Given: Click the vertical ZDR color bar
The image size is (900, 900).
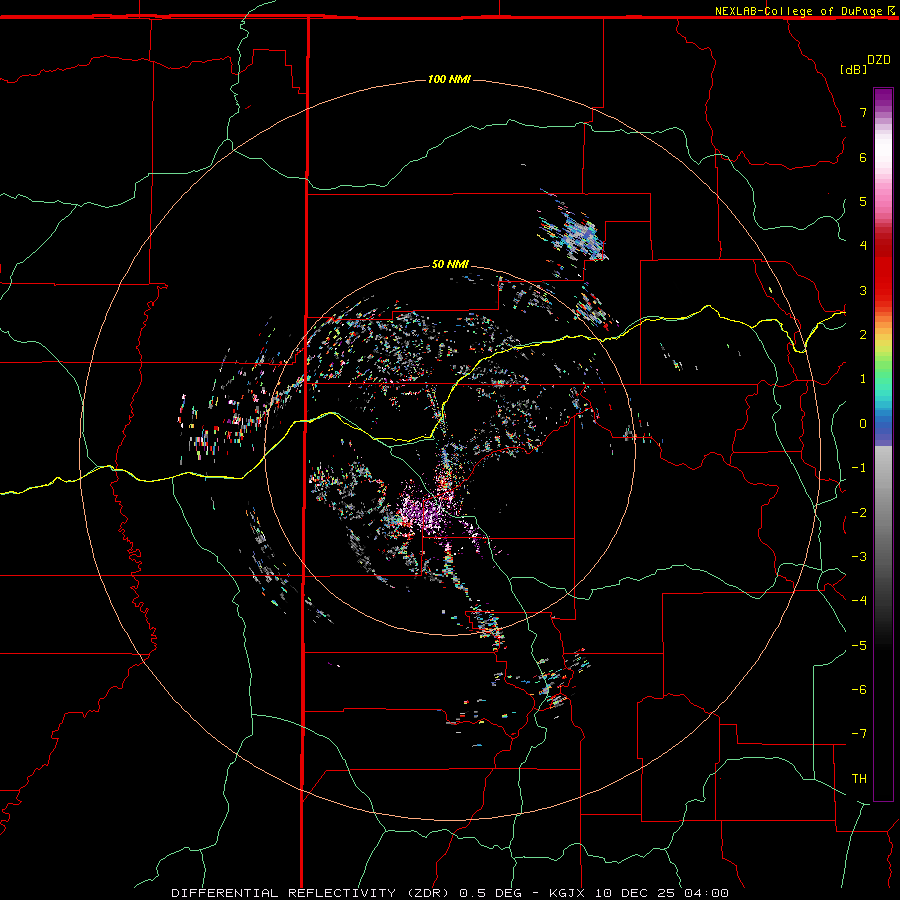Looking at the screenshot, I should (883, 444).
